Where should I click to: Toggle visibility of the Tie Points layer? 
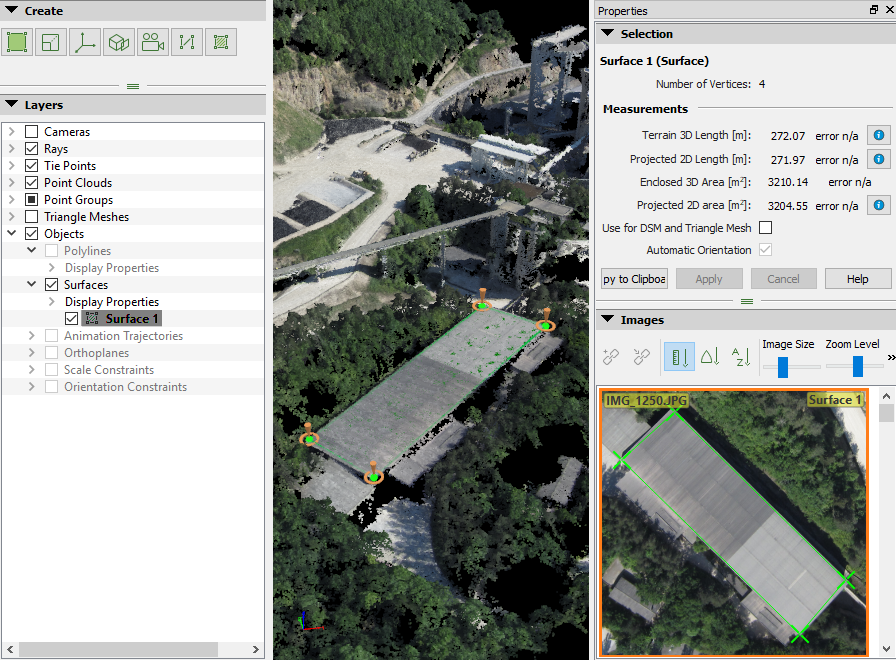[31, 165]
